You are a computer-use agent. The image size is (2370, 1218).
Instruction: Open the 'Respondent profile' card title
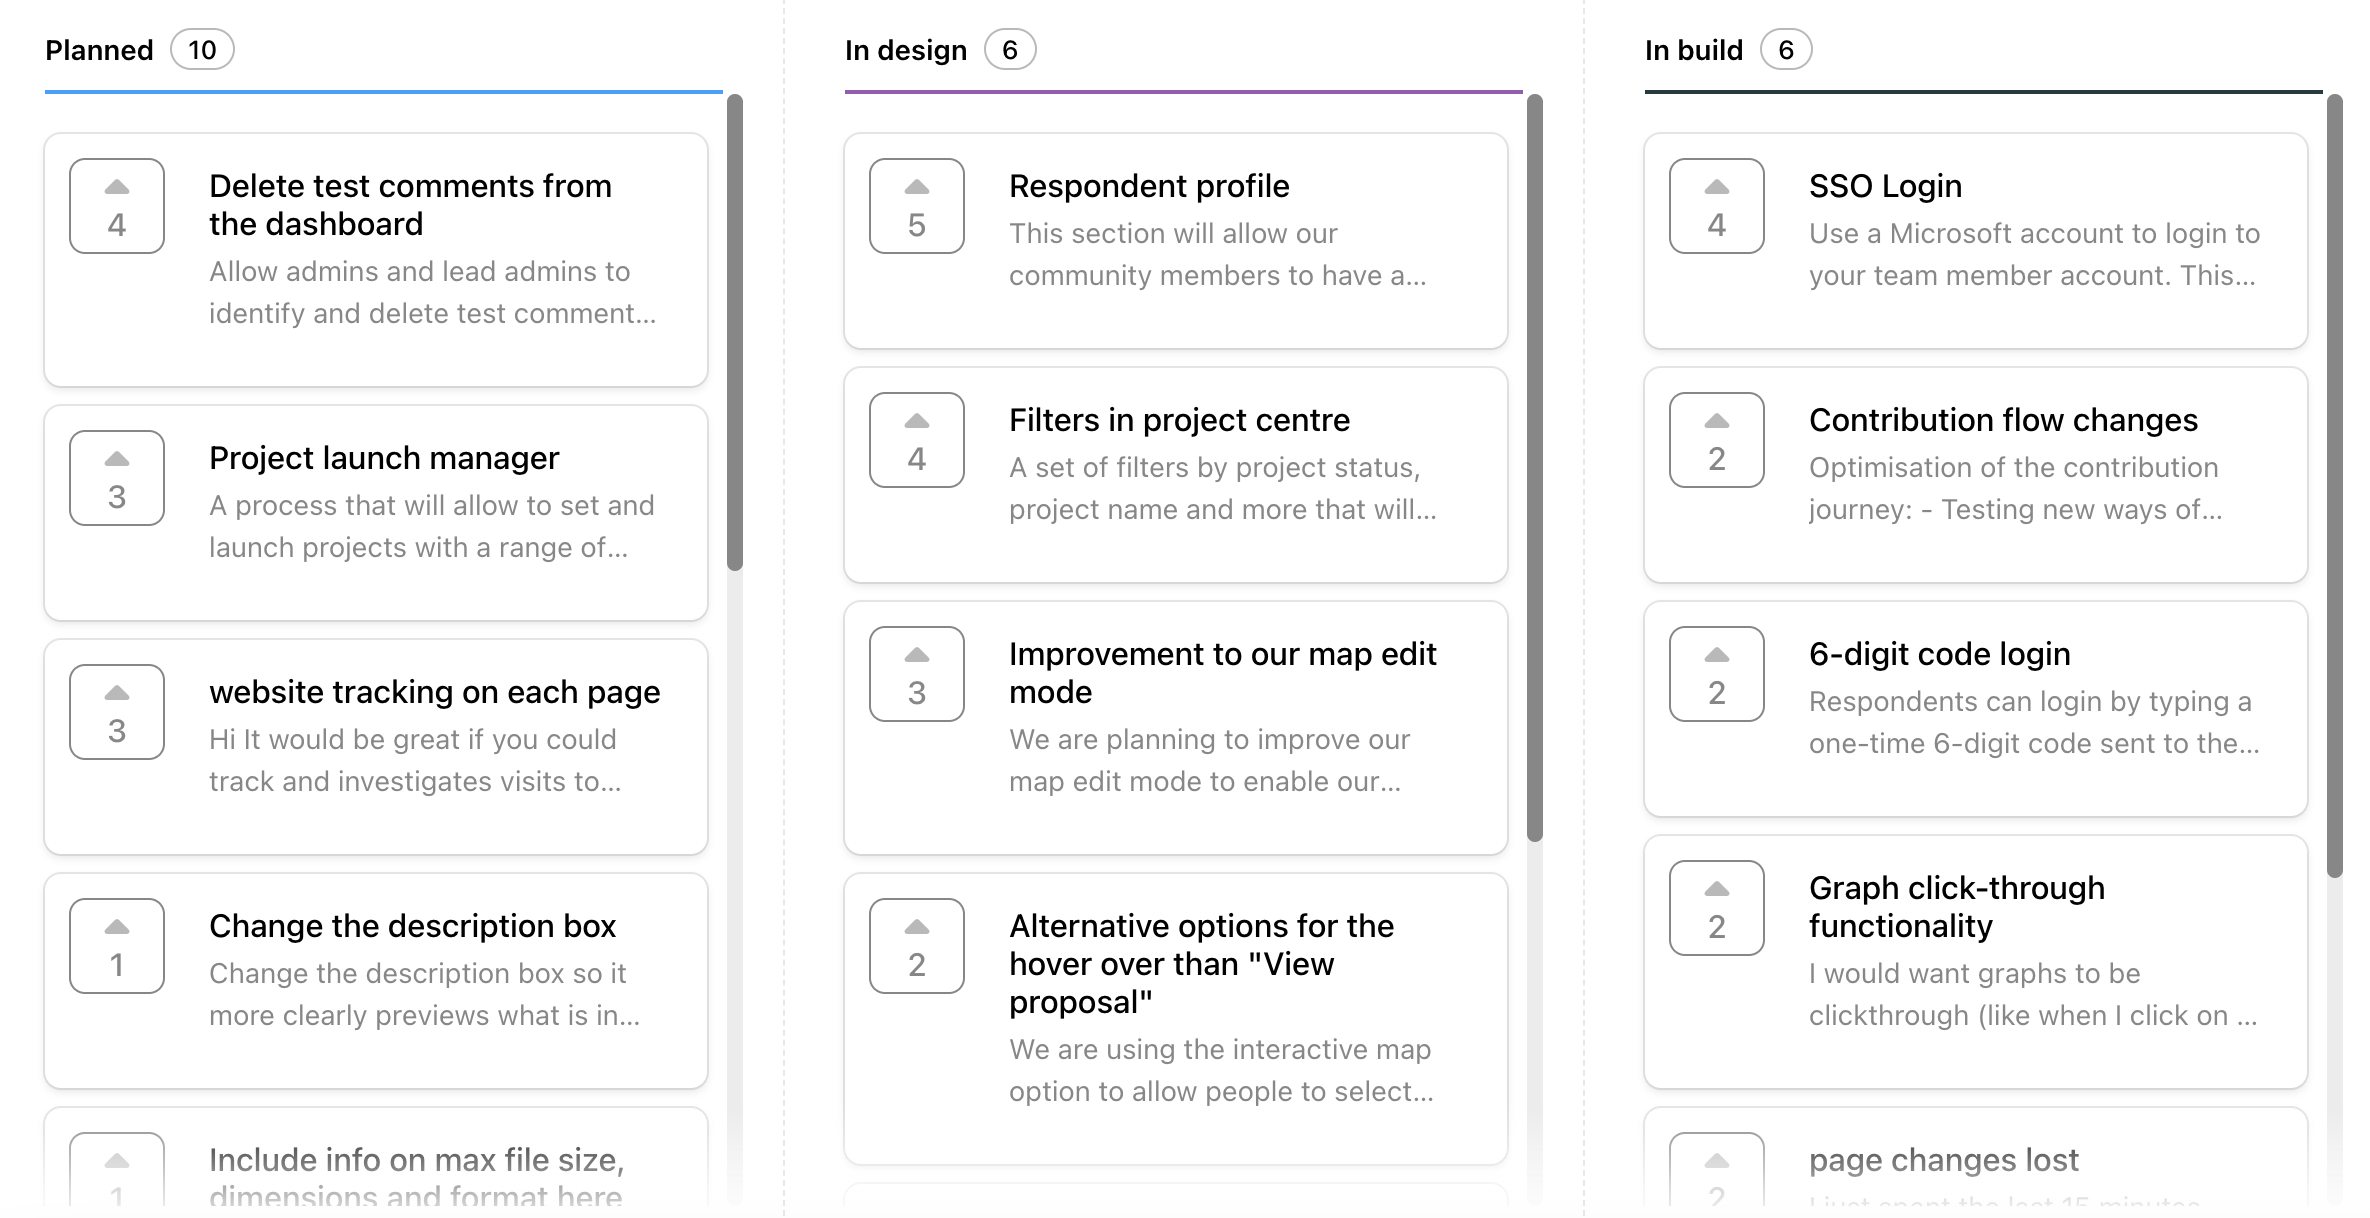(1149, 186)
